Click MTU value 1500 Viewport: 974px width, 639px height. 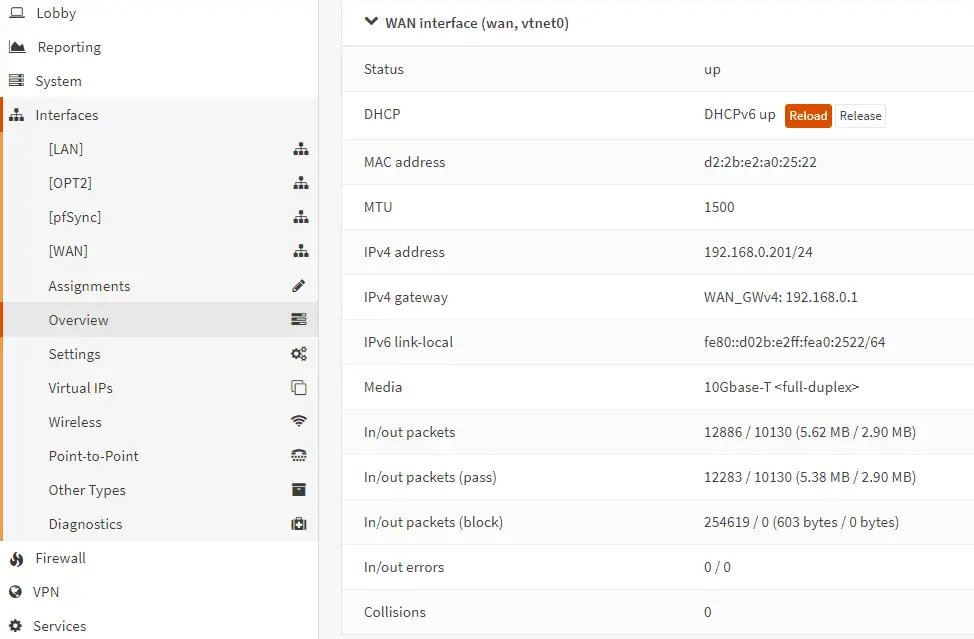[x=719, y=207]
